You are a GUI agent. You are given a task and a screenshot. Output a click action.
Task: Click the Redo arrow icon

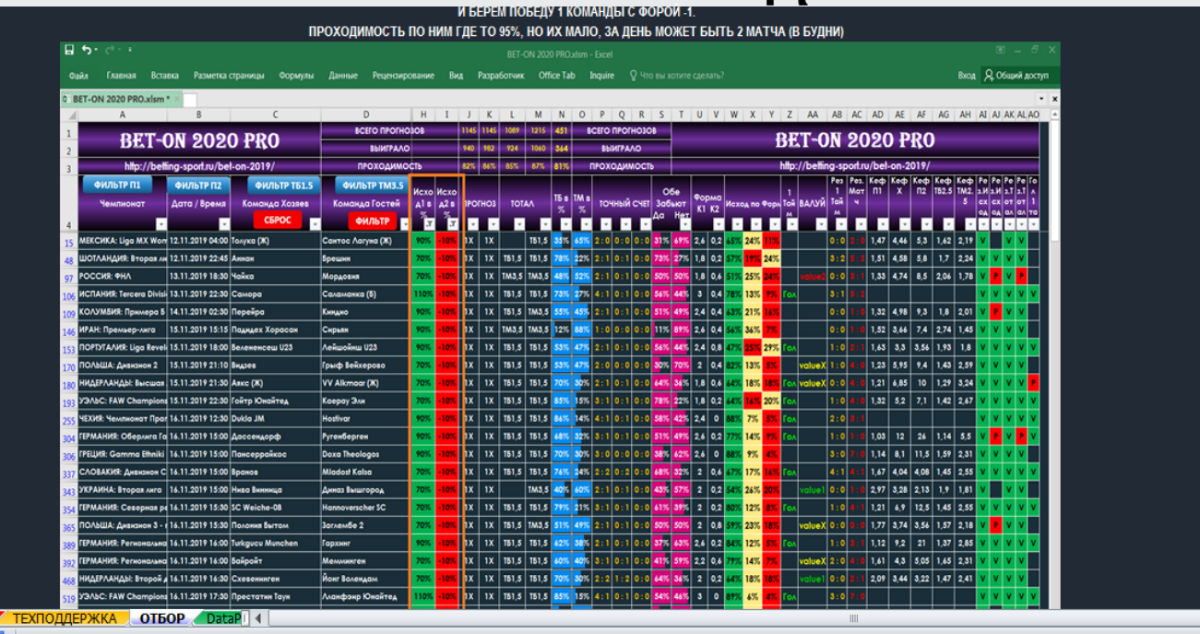109,50
